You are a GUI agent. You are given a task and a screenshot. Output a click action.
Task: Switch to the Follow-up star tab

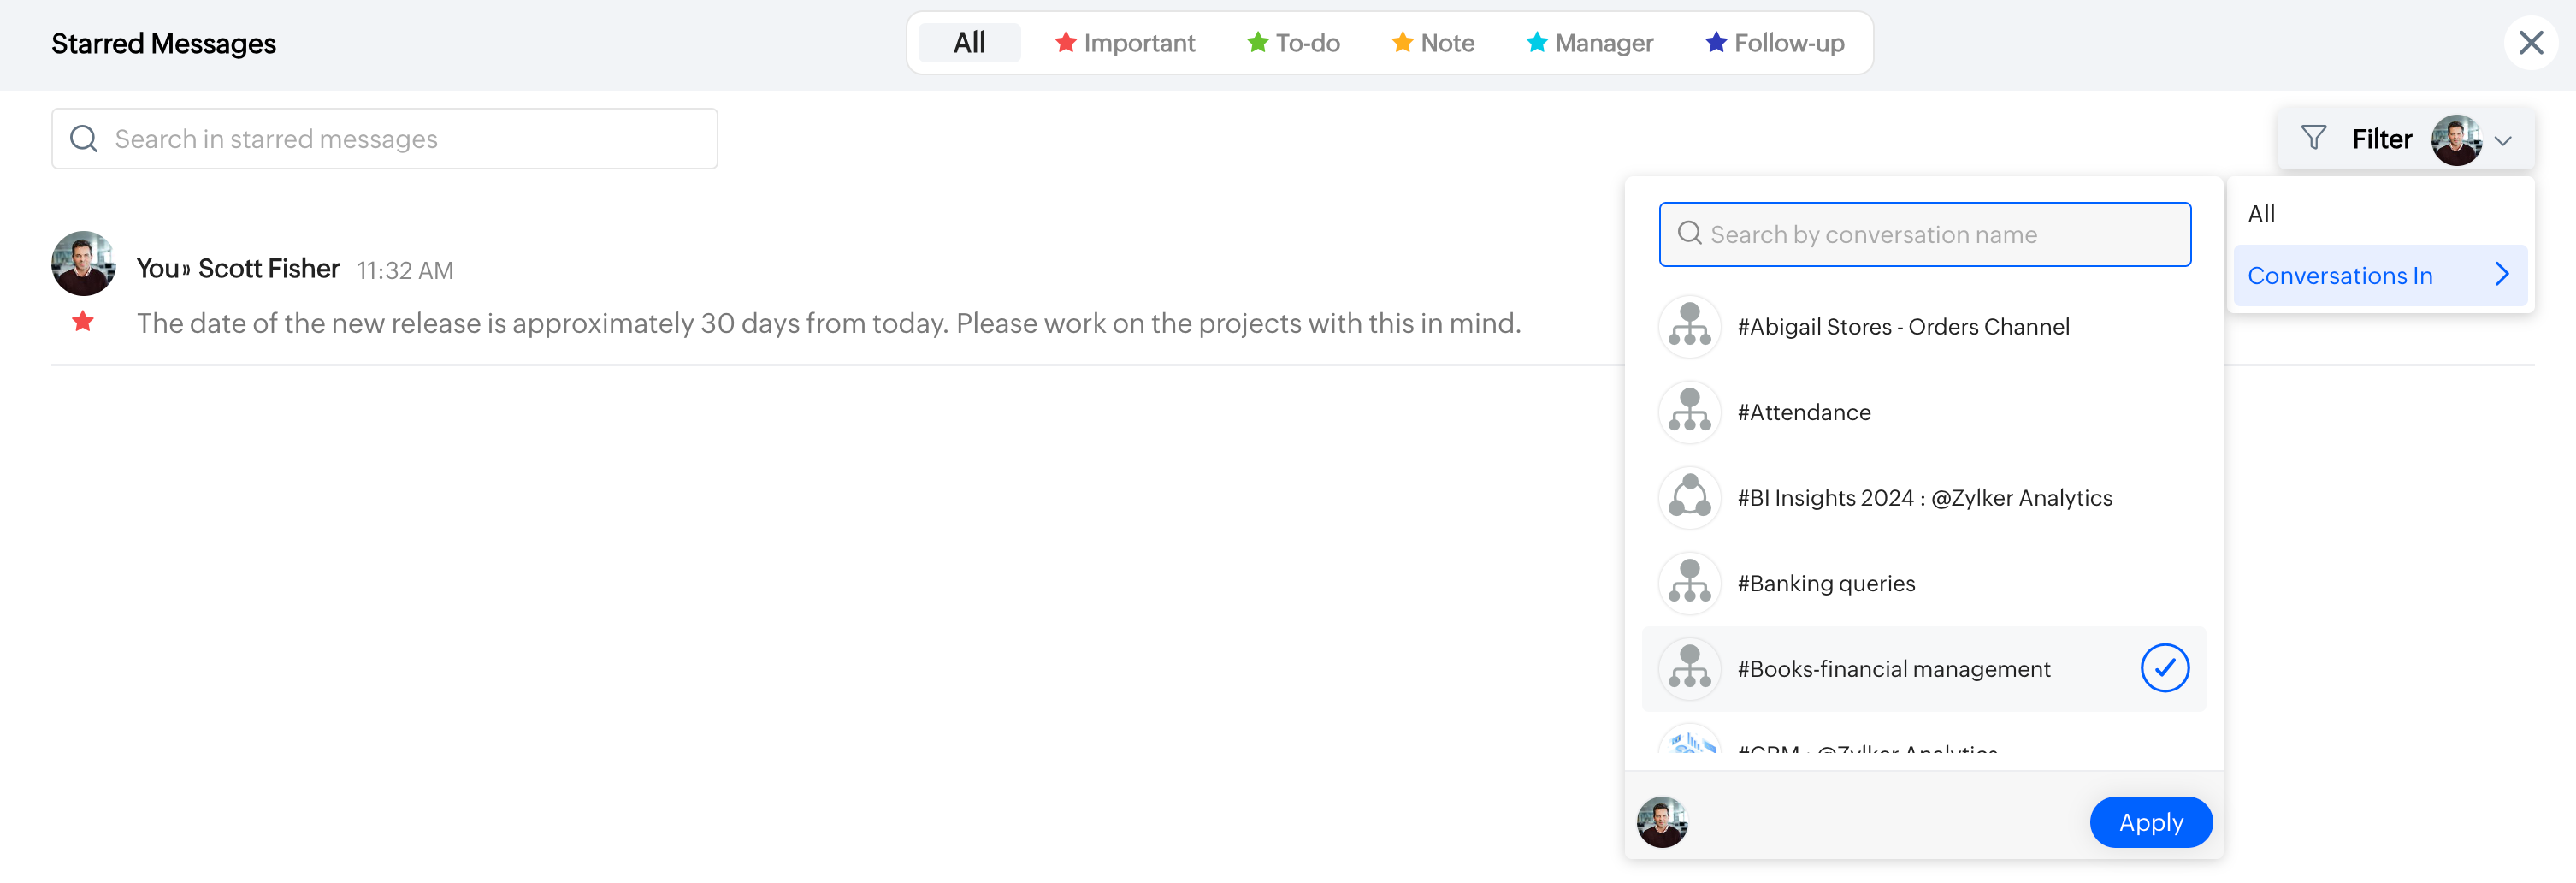point(1774,43)
